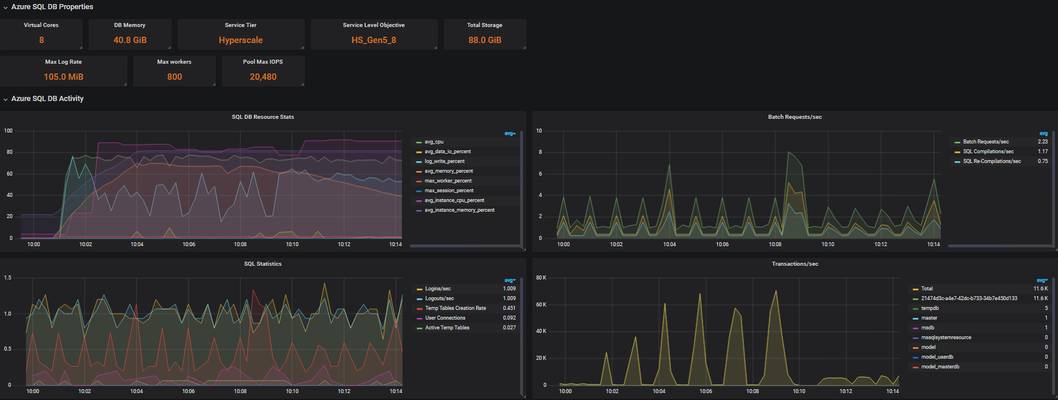The width and height of the screenshot is (1058, 400).
Task: Open the Pool Max IOPS panel menu
Action: click(x=263, y=61)
